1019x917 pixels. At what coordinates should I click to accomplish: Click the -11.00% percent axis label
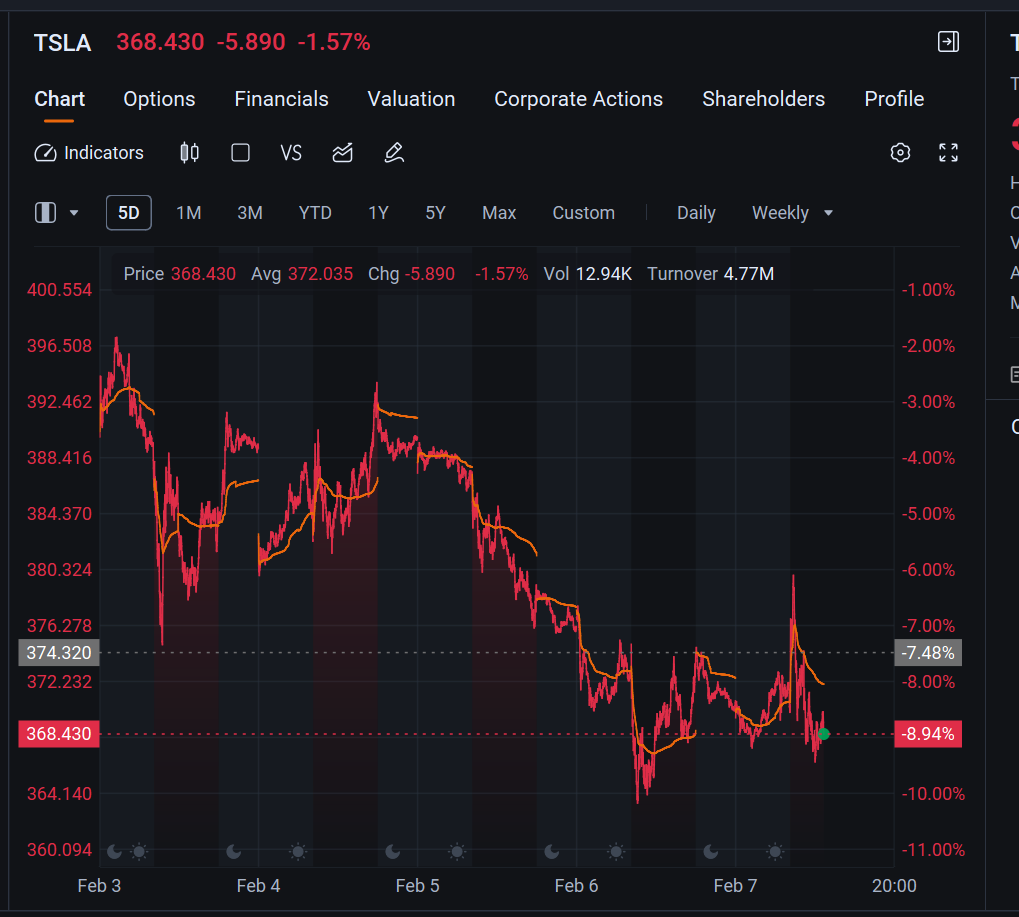click(933, 849)
